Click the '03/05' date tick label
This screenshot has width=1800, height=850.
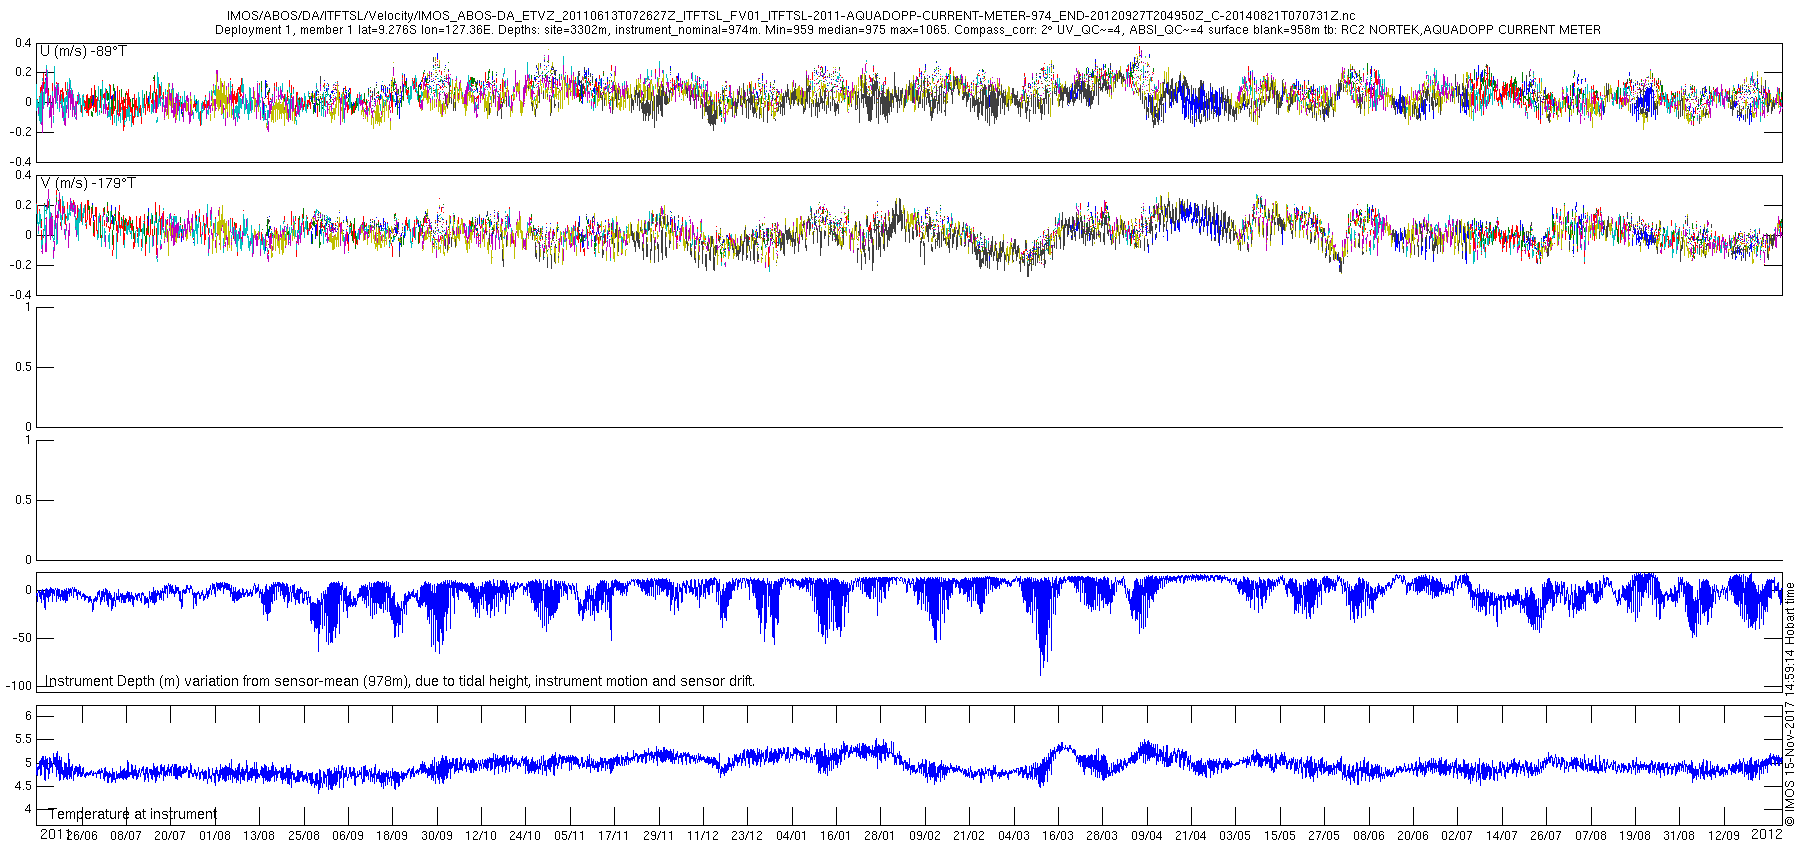pyautogui.click(x=1235, y=836)
